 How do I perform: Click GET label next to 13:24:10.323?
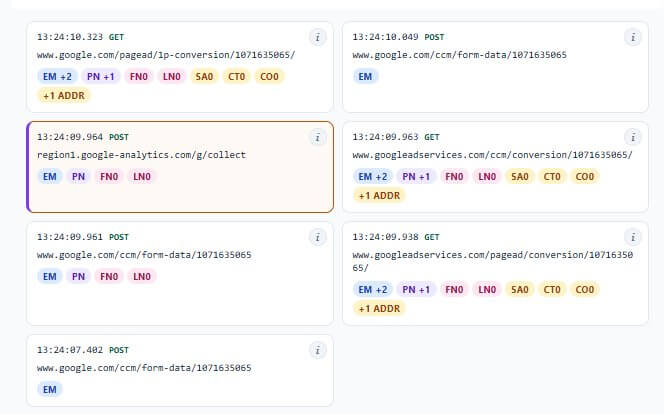[x=116, y=37]
